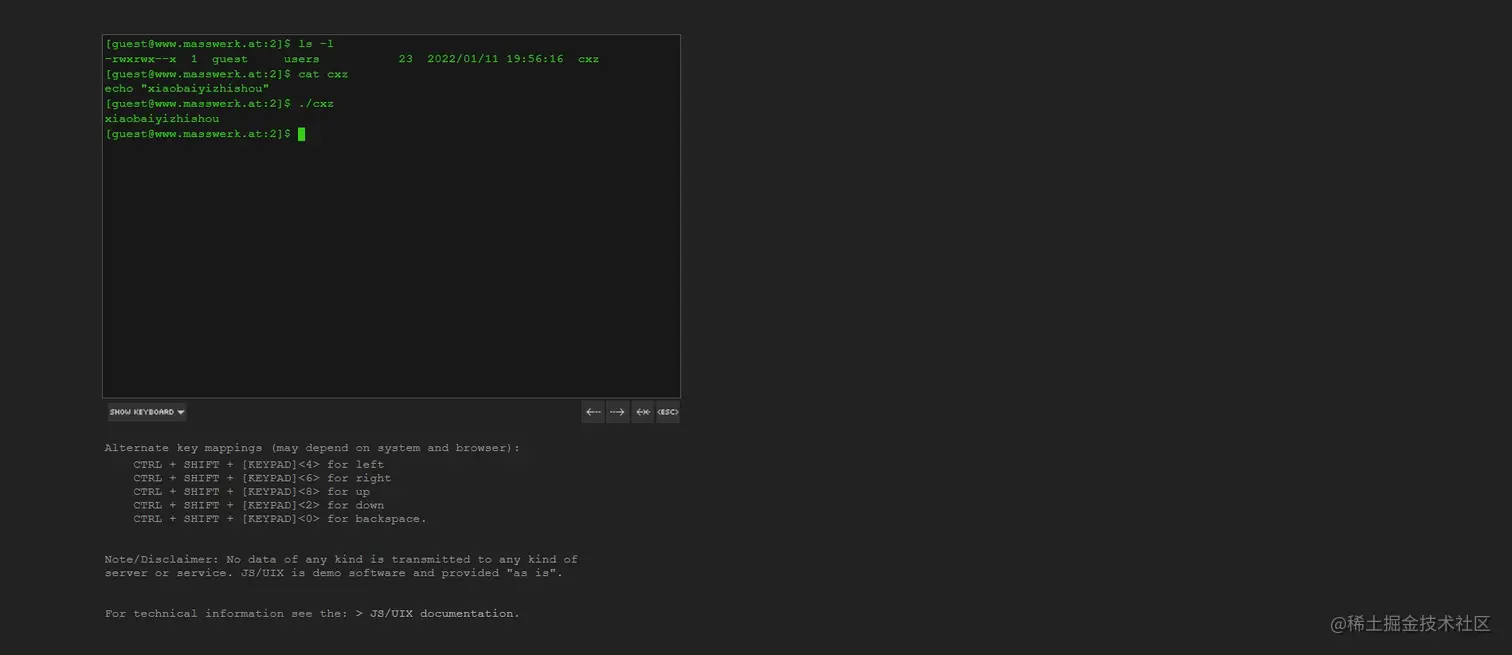Click the 'ls -l' command text

[x=316, y=44]
